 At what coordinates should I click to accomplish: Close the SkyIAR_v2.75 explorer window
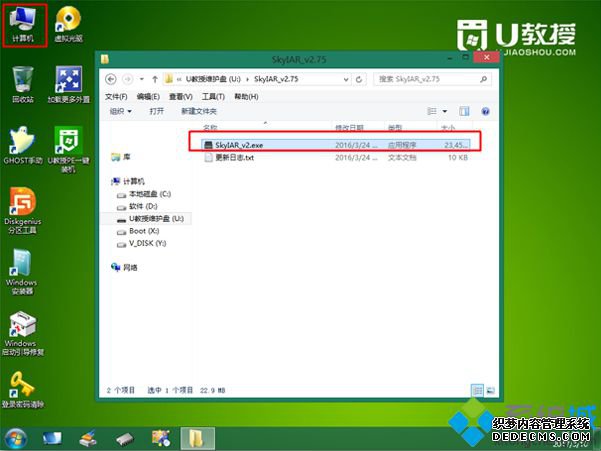pyautogui.click(x=486, y=57)
